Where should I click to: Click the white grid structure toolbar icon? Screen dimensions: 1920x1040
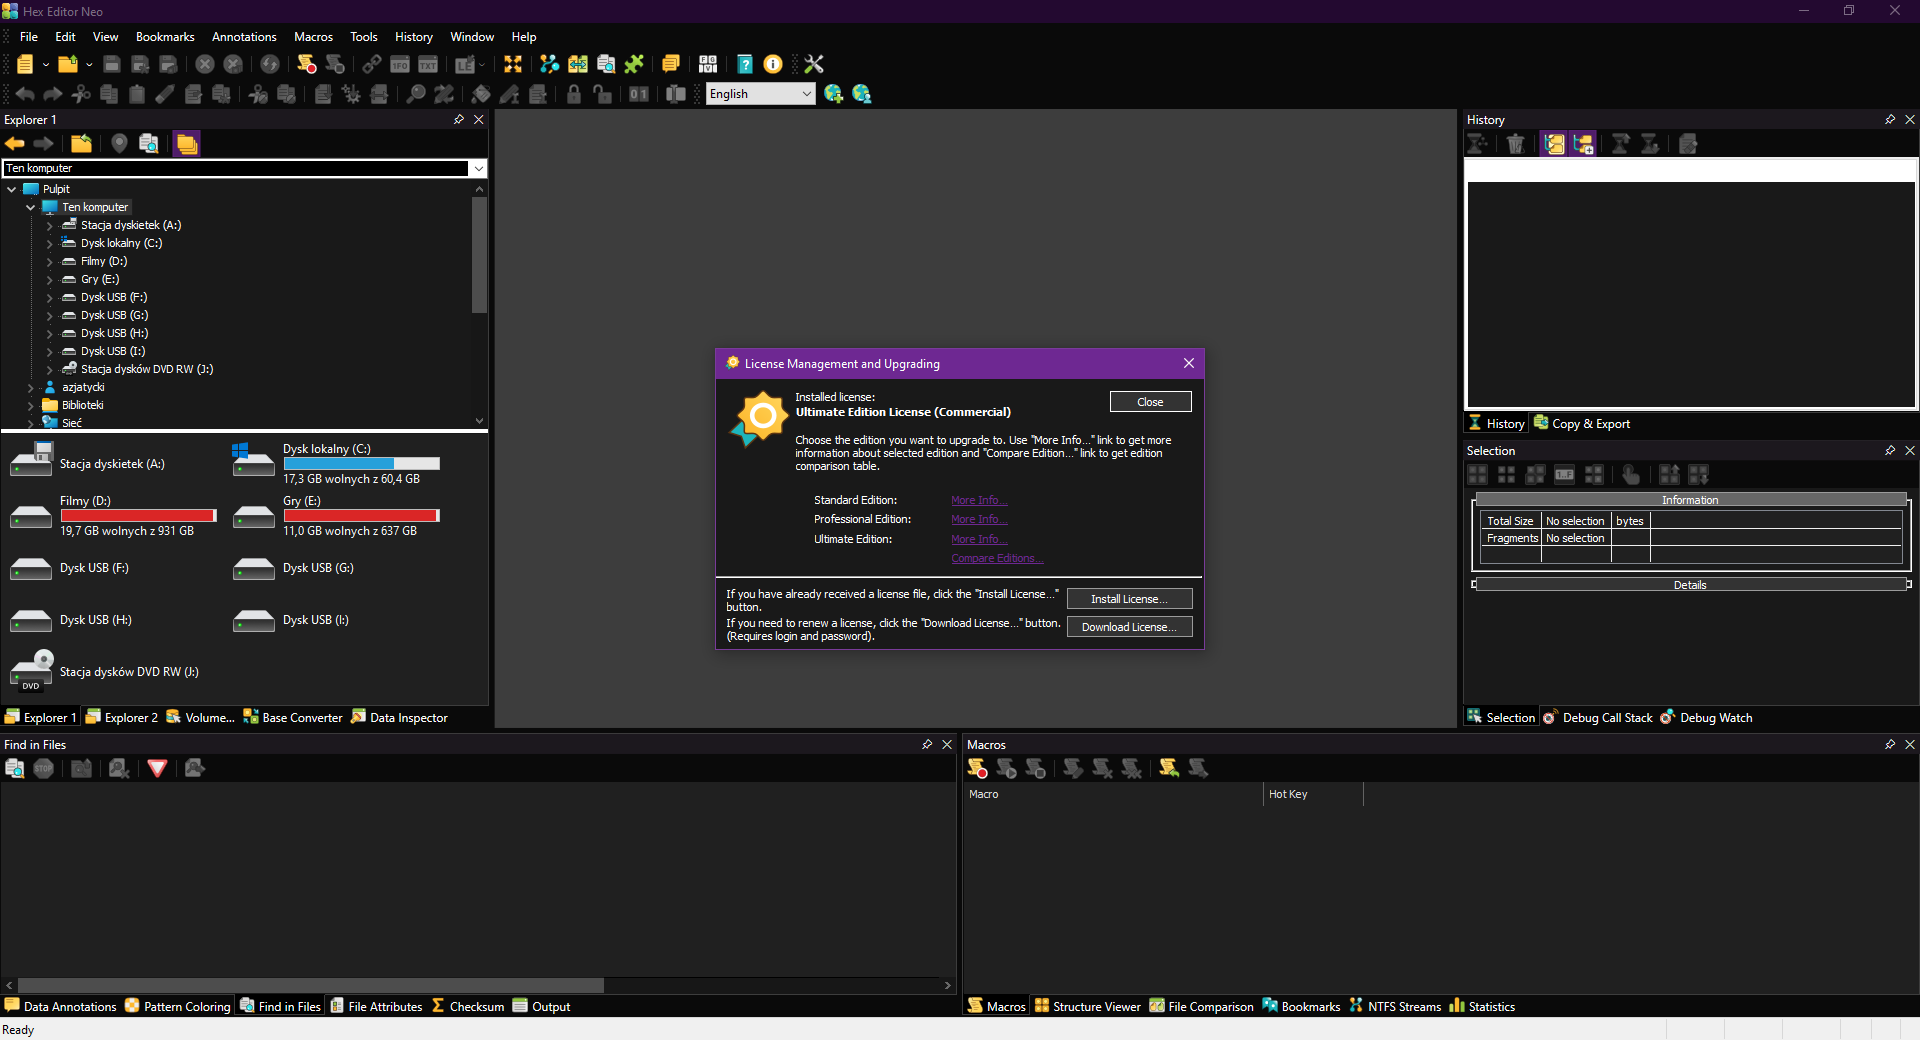click(x=708, y=64)
